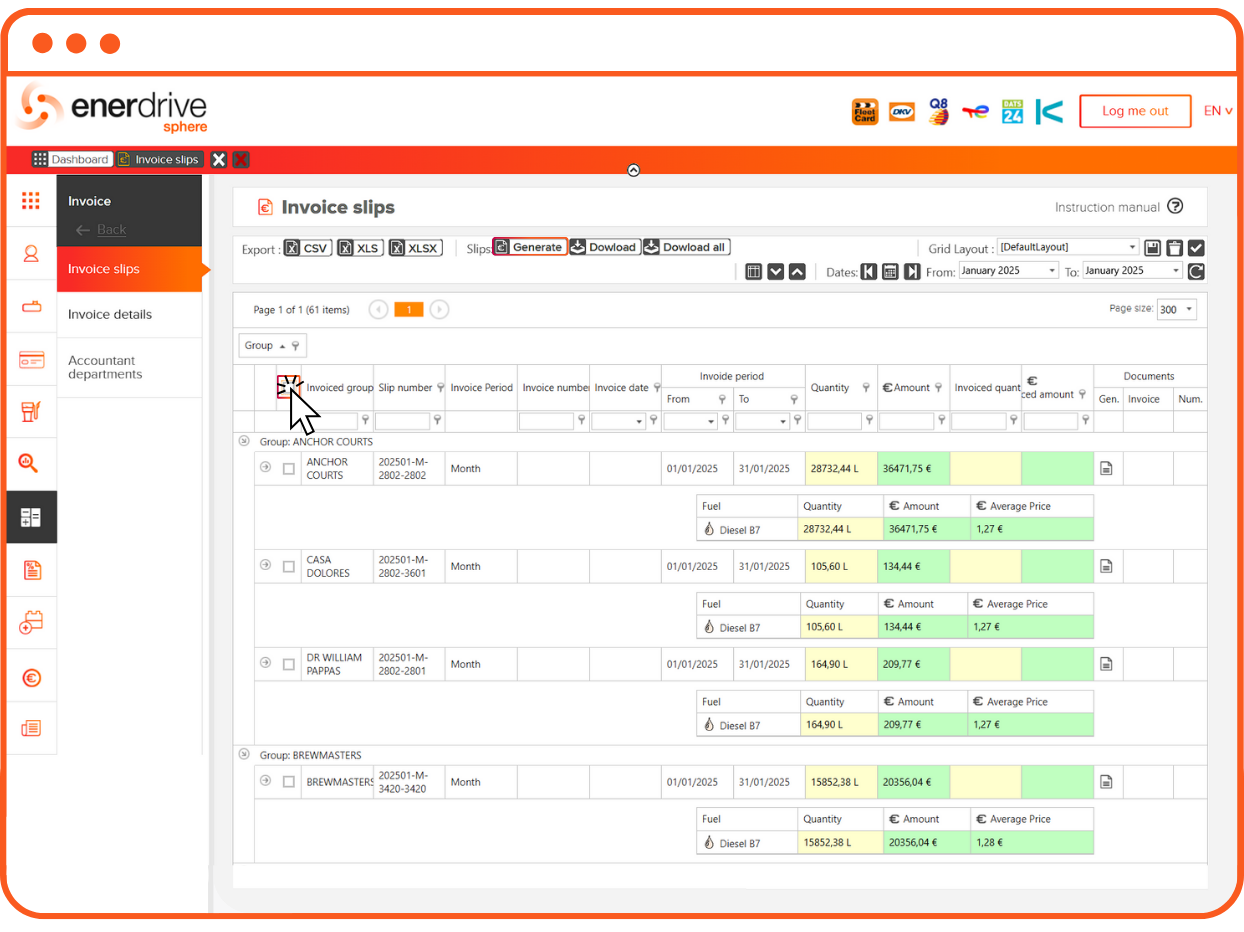The image size is (1244, 932).
Task: Switch to the Dashboard tab
Action: pyautogui.click(x=70, y=160)
